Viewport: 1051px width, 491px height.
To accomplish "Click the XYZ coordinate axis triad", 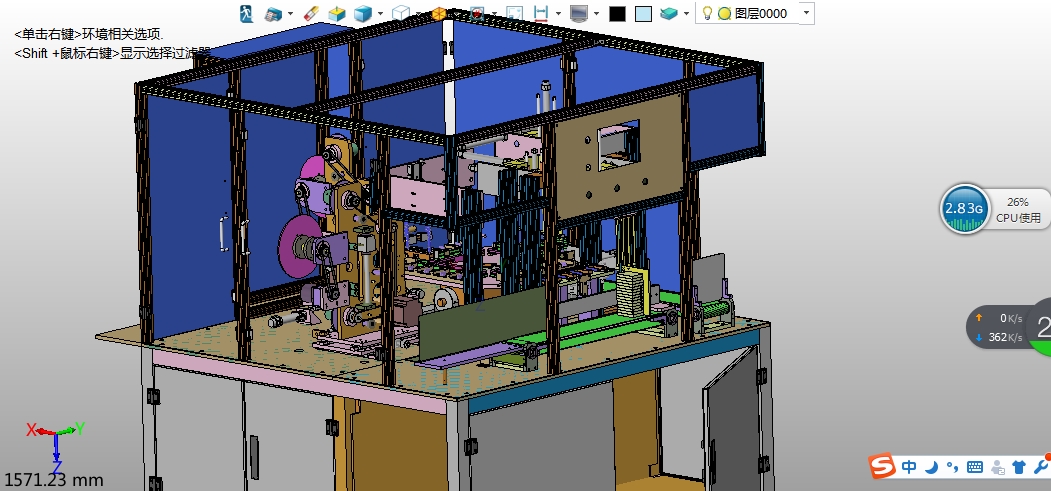I will [56, 445].
